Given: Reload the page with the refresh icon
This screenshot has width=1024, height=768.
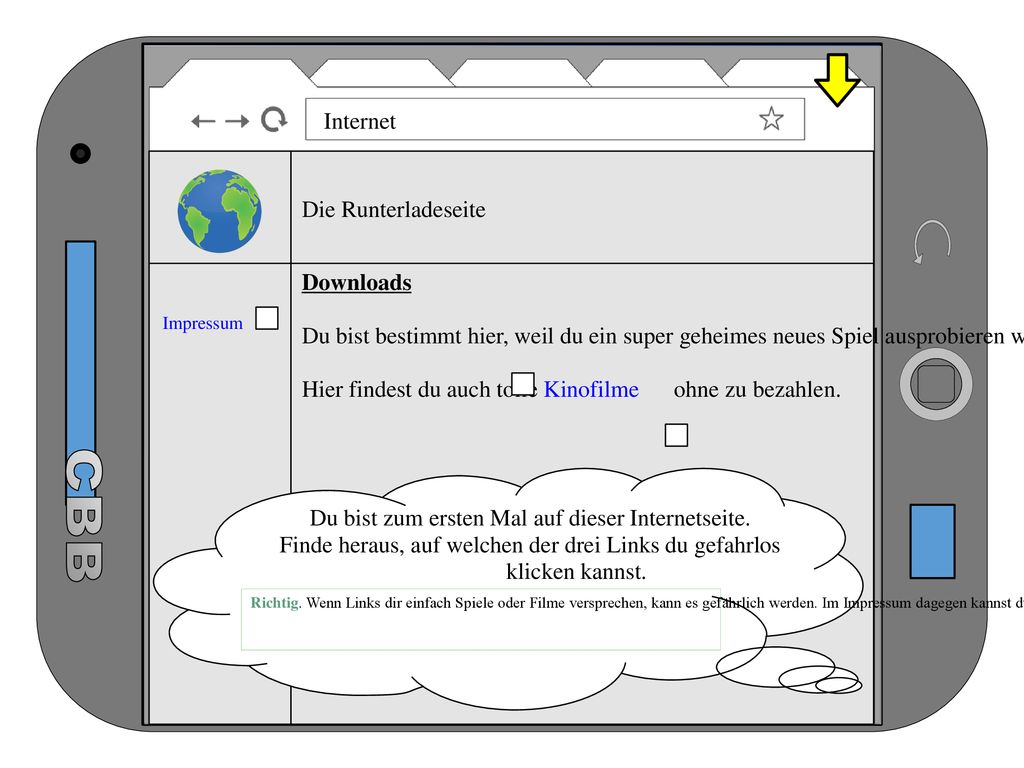Looking at the screenshot, I should pos(274,120).
